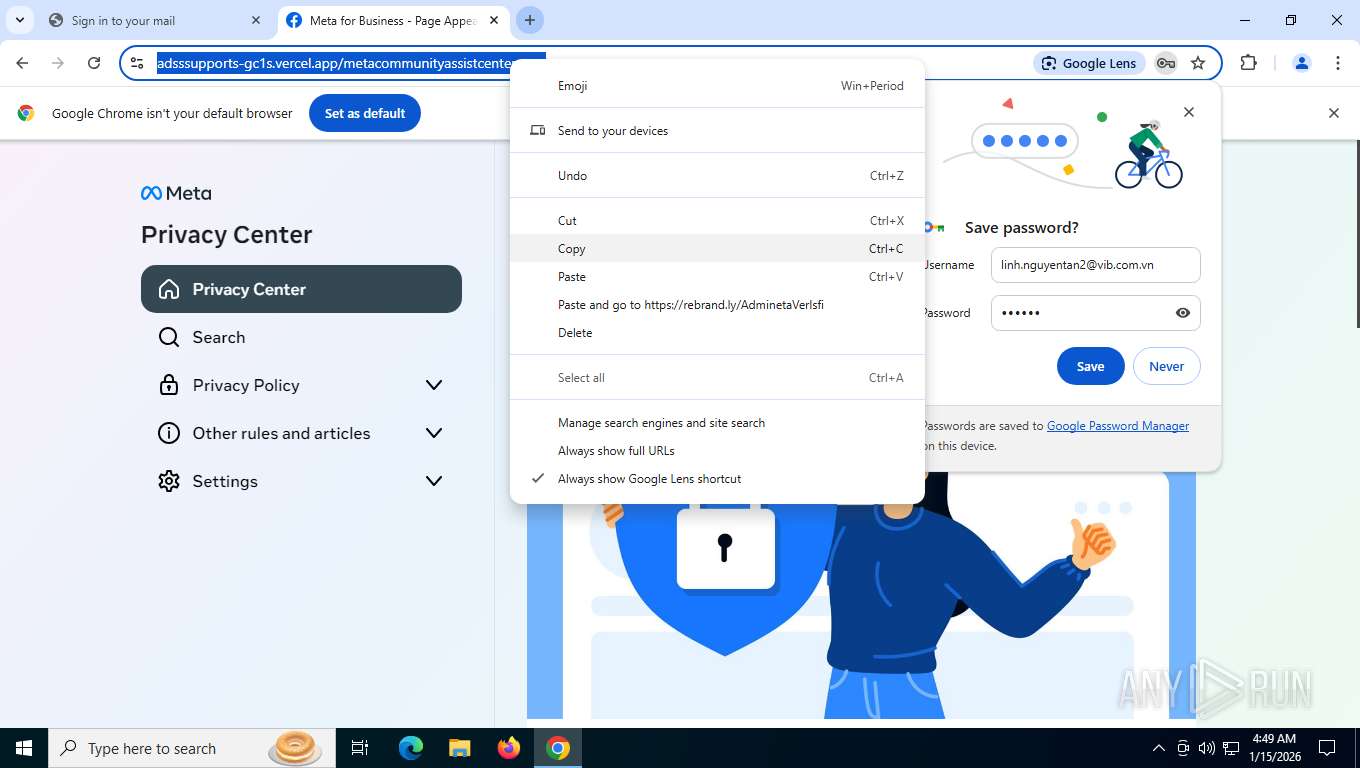
Task: Click the Meta logo
Action: (176, 193)
